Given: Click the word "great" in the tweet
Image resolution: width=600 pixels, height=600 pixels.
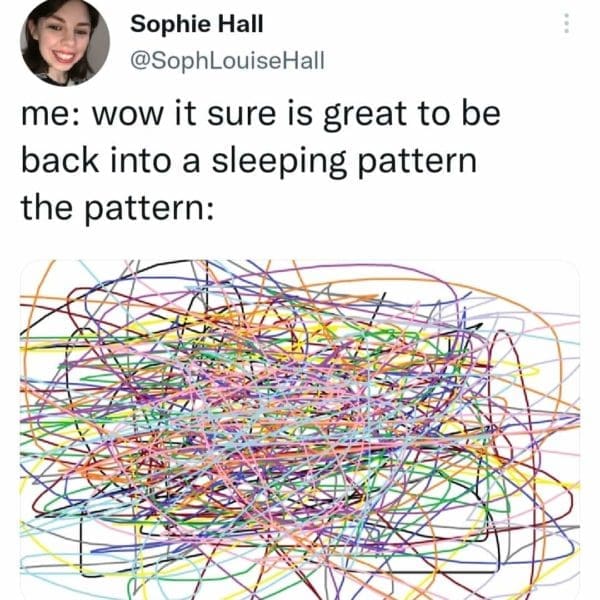Looking at the screenshot, I should tap(365, 116).
